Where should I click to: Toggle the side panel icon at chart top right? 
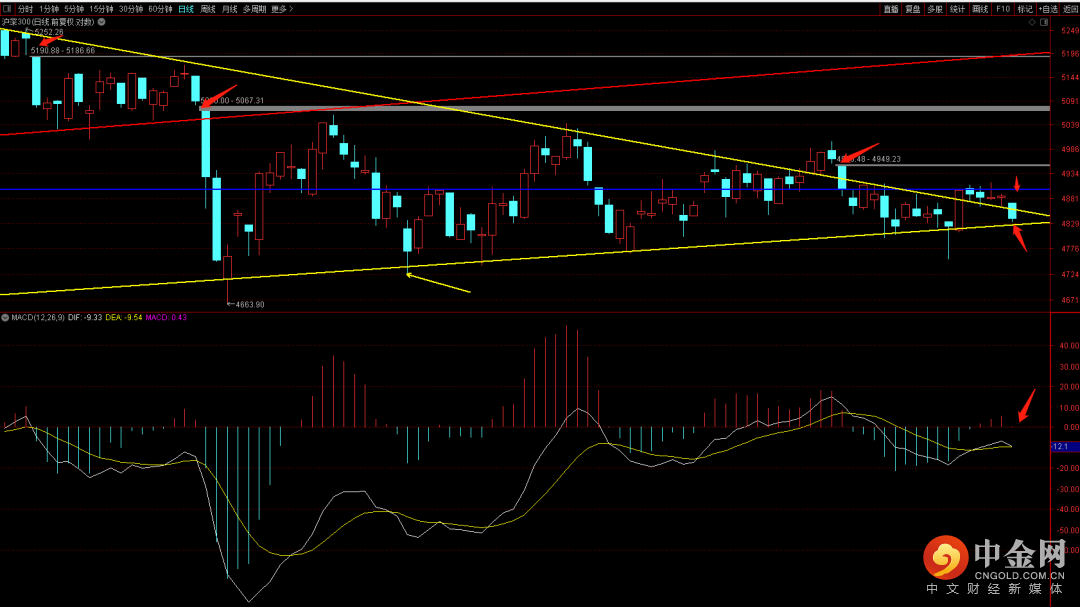pos(1043,22)
